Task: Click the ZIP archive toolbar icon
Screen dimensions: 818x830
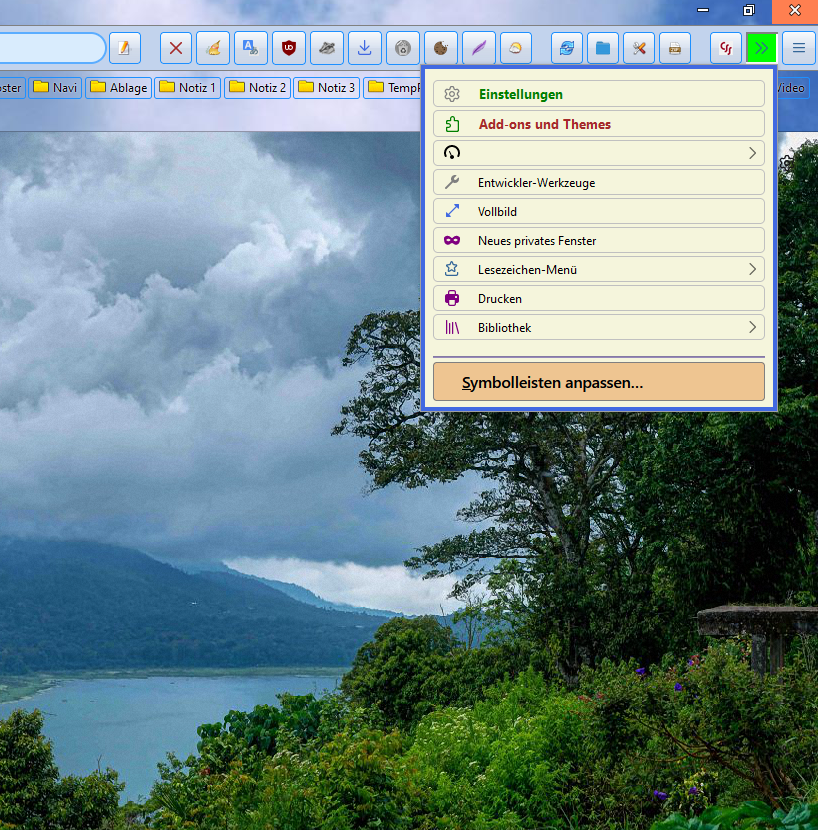Action: (675, 48)
